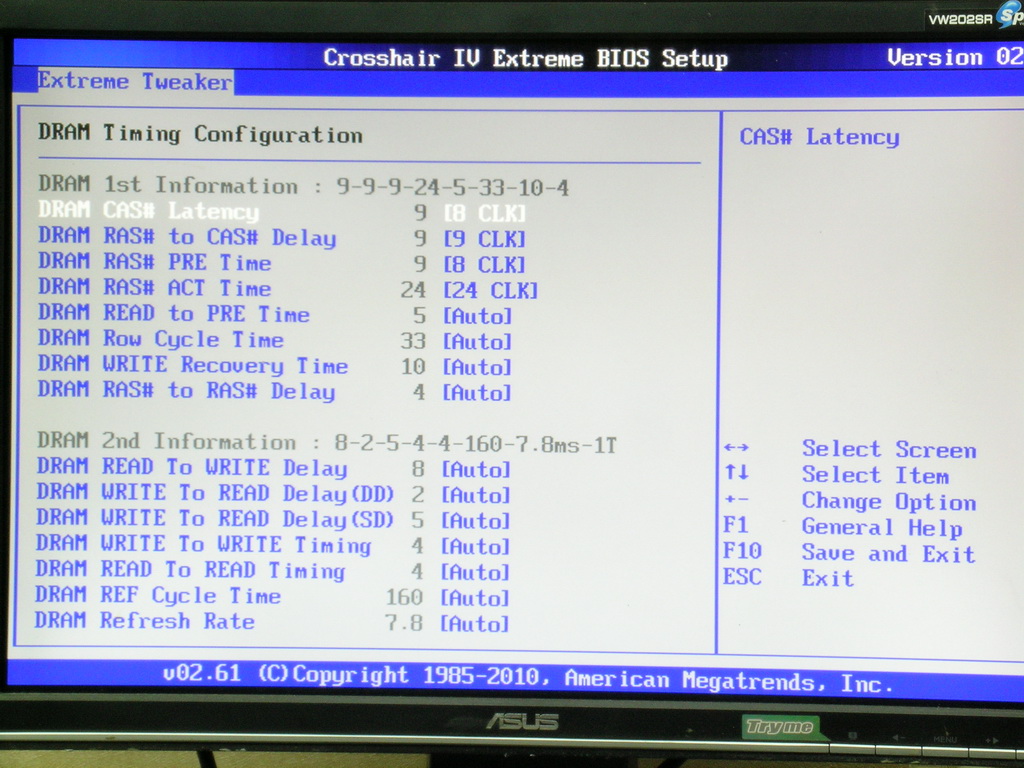Click the ASUS logo on the monitor bezel

(522, 722)
